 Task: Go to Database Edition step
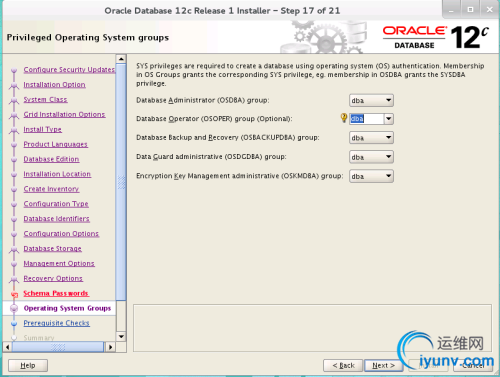click(51, 159)
